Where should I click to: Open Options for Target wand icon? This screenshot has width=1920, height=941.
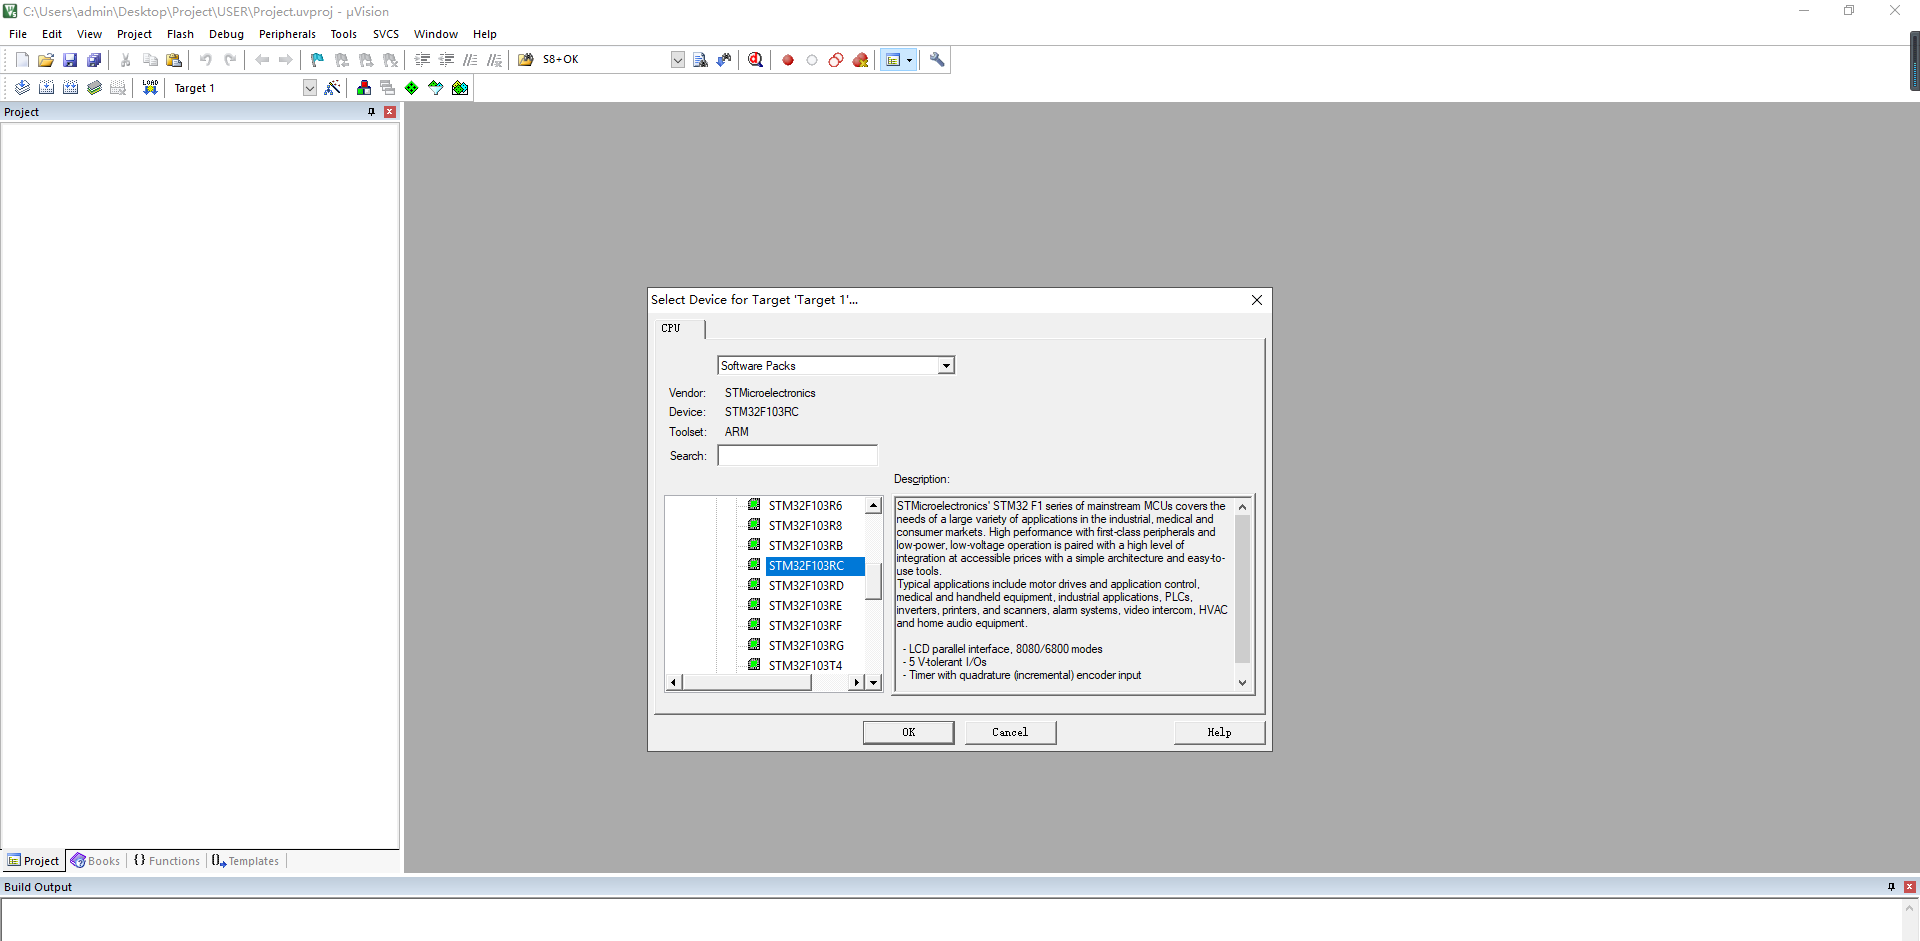(x=333, y=88)
